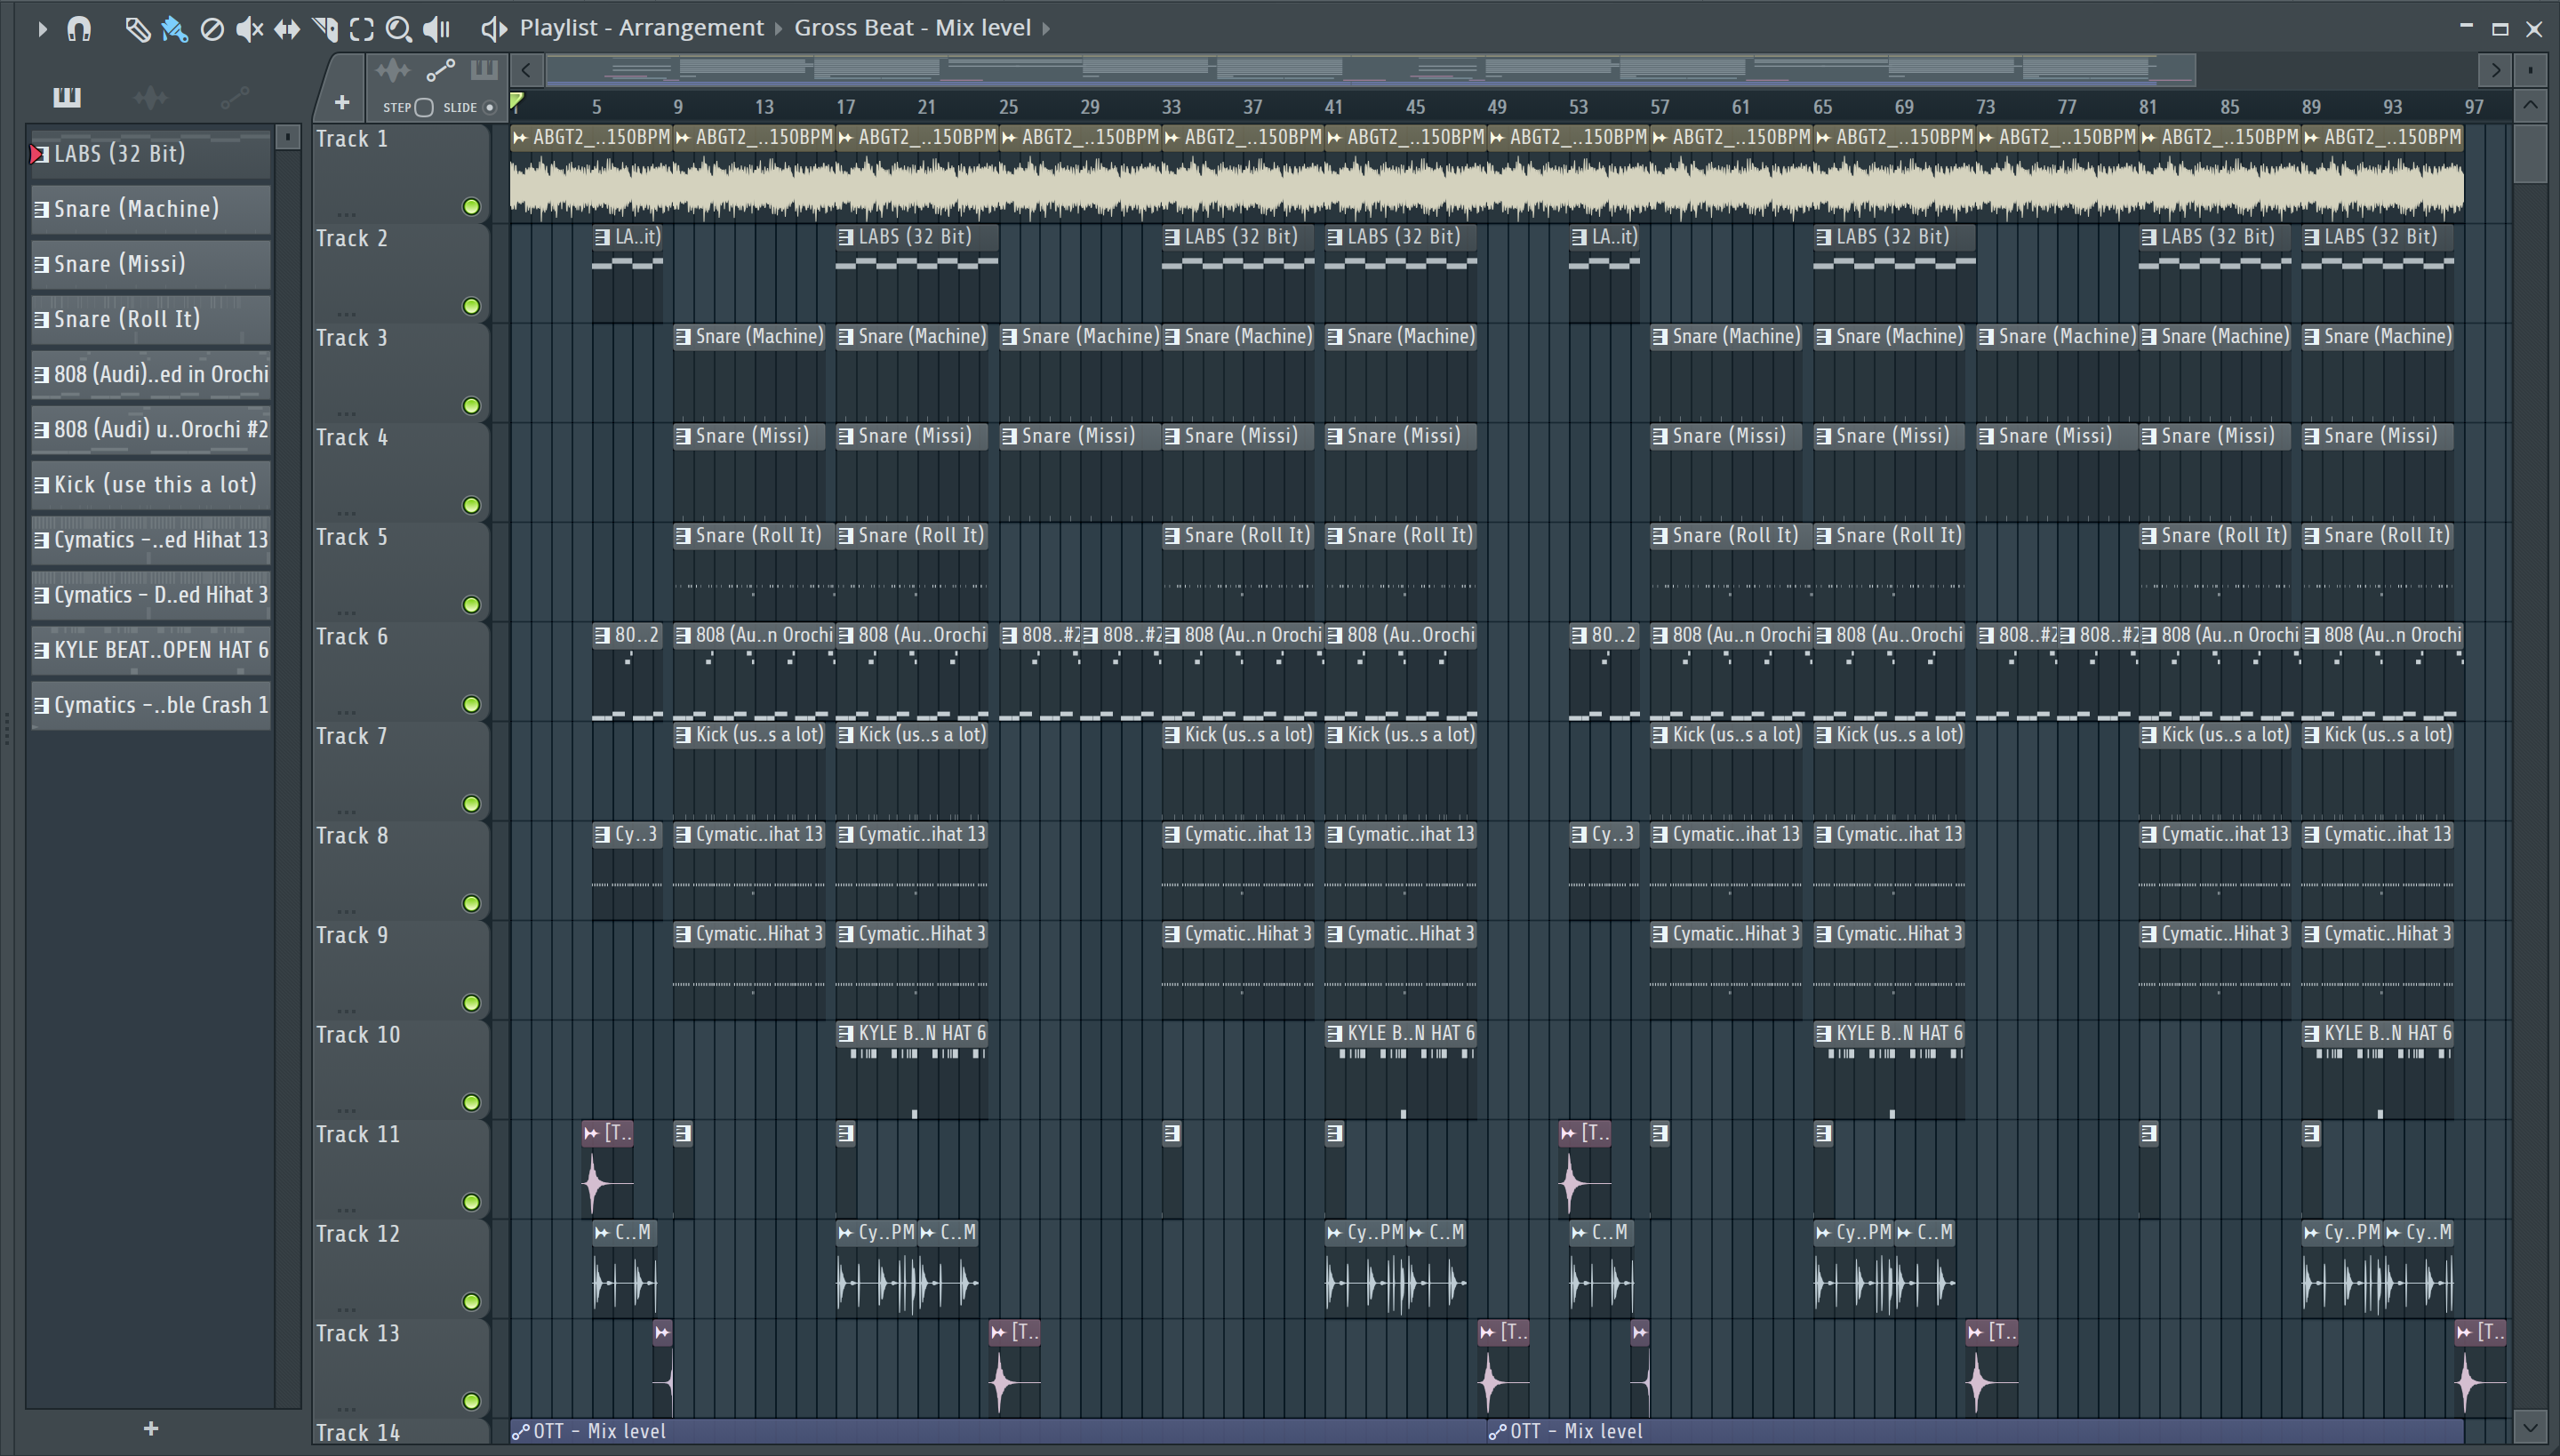Click the vertical scroll down arrow
Screen dimensions: 2560x1456
(2530, 1426)
